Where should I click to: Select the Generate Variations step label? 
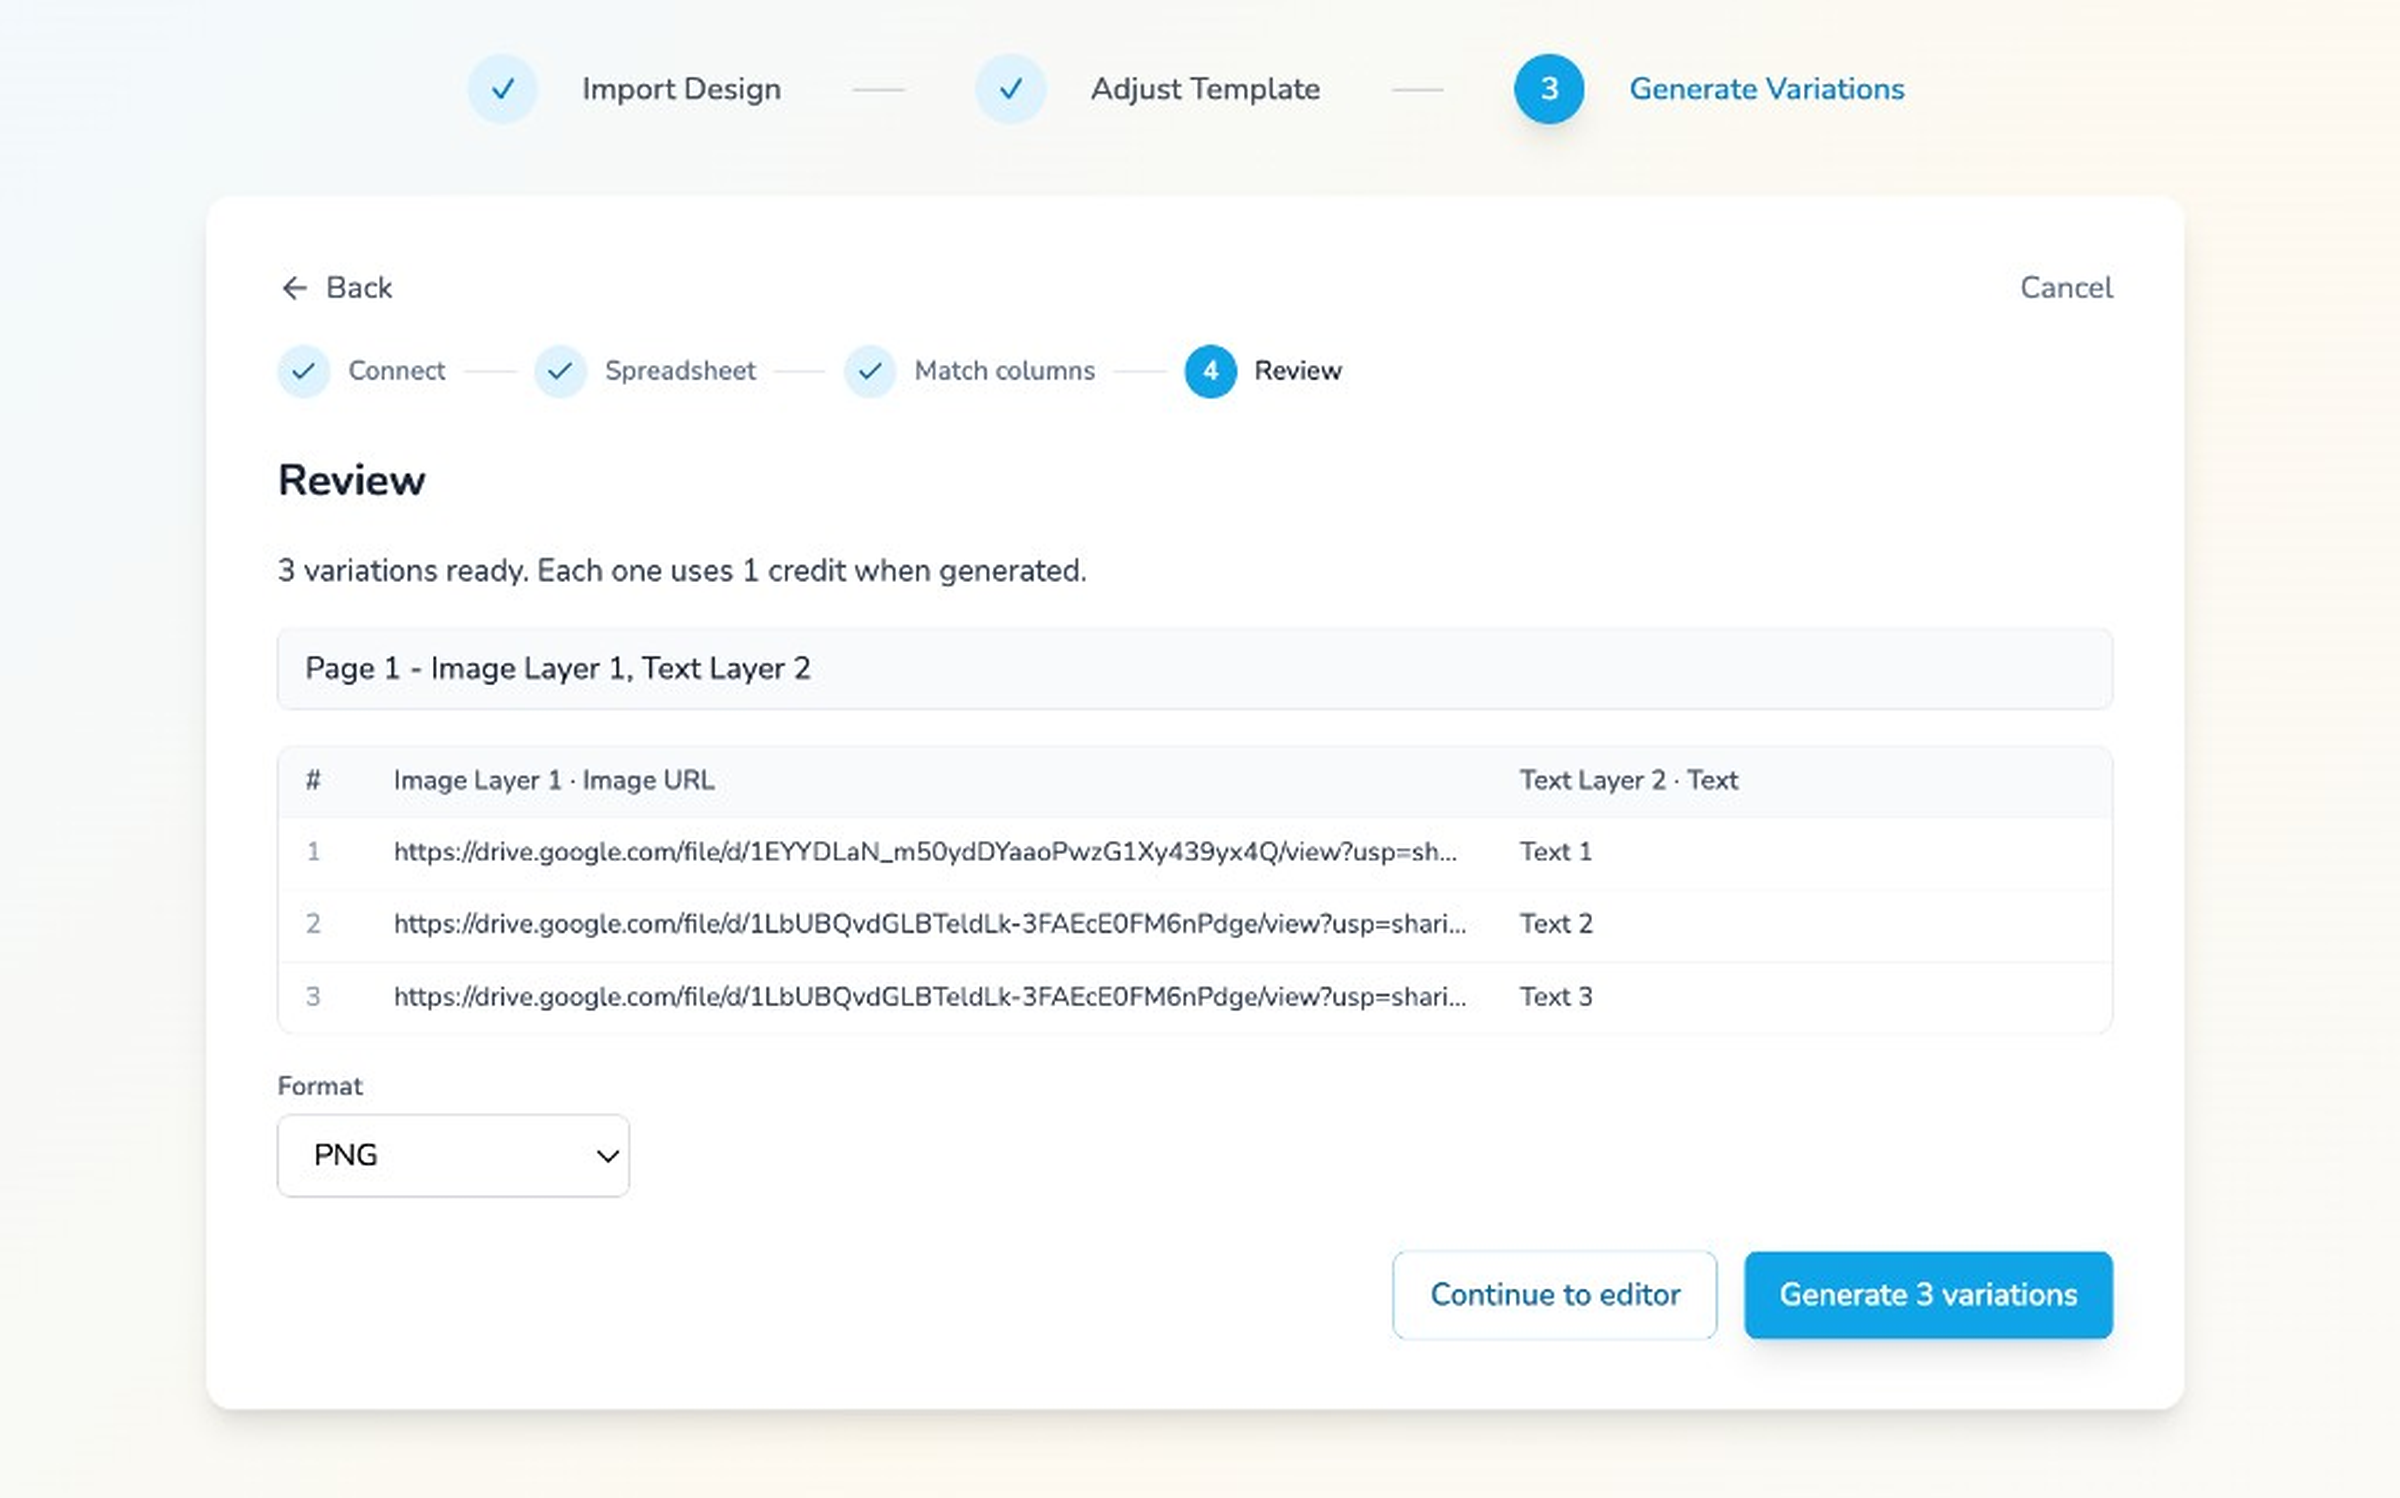point(1767,89)
